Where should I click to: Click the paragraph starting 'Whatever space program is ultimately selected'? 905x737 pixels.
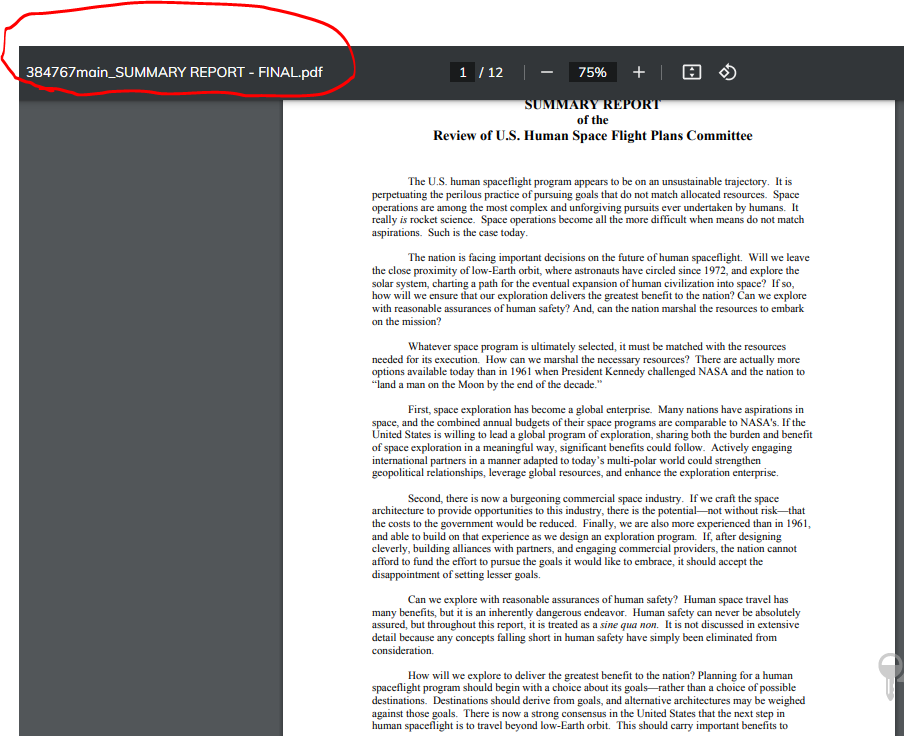coord(588,365)
